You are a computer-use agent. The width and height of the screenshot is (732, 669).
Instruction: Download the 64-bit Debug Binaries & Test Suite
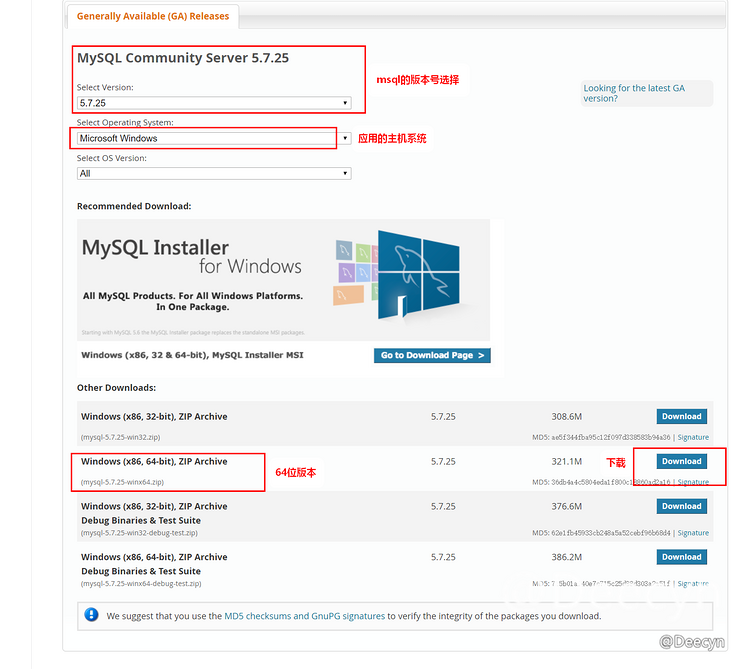682,557
